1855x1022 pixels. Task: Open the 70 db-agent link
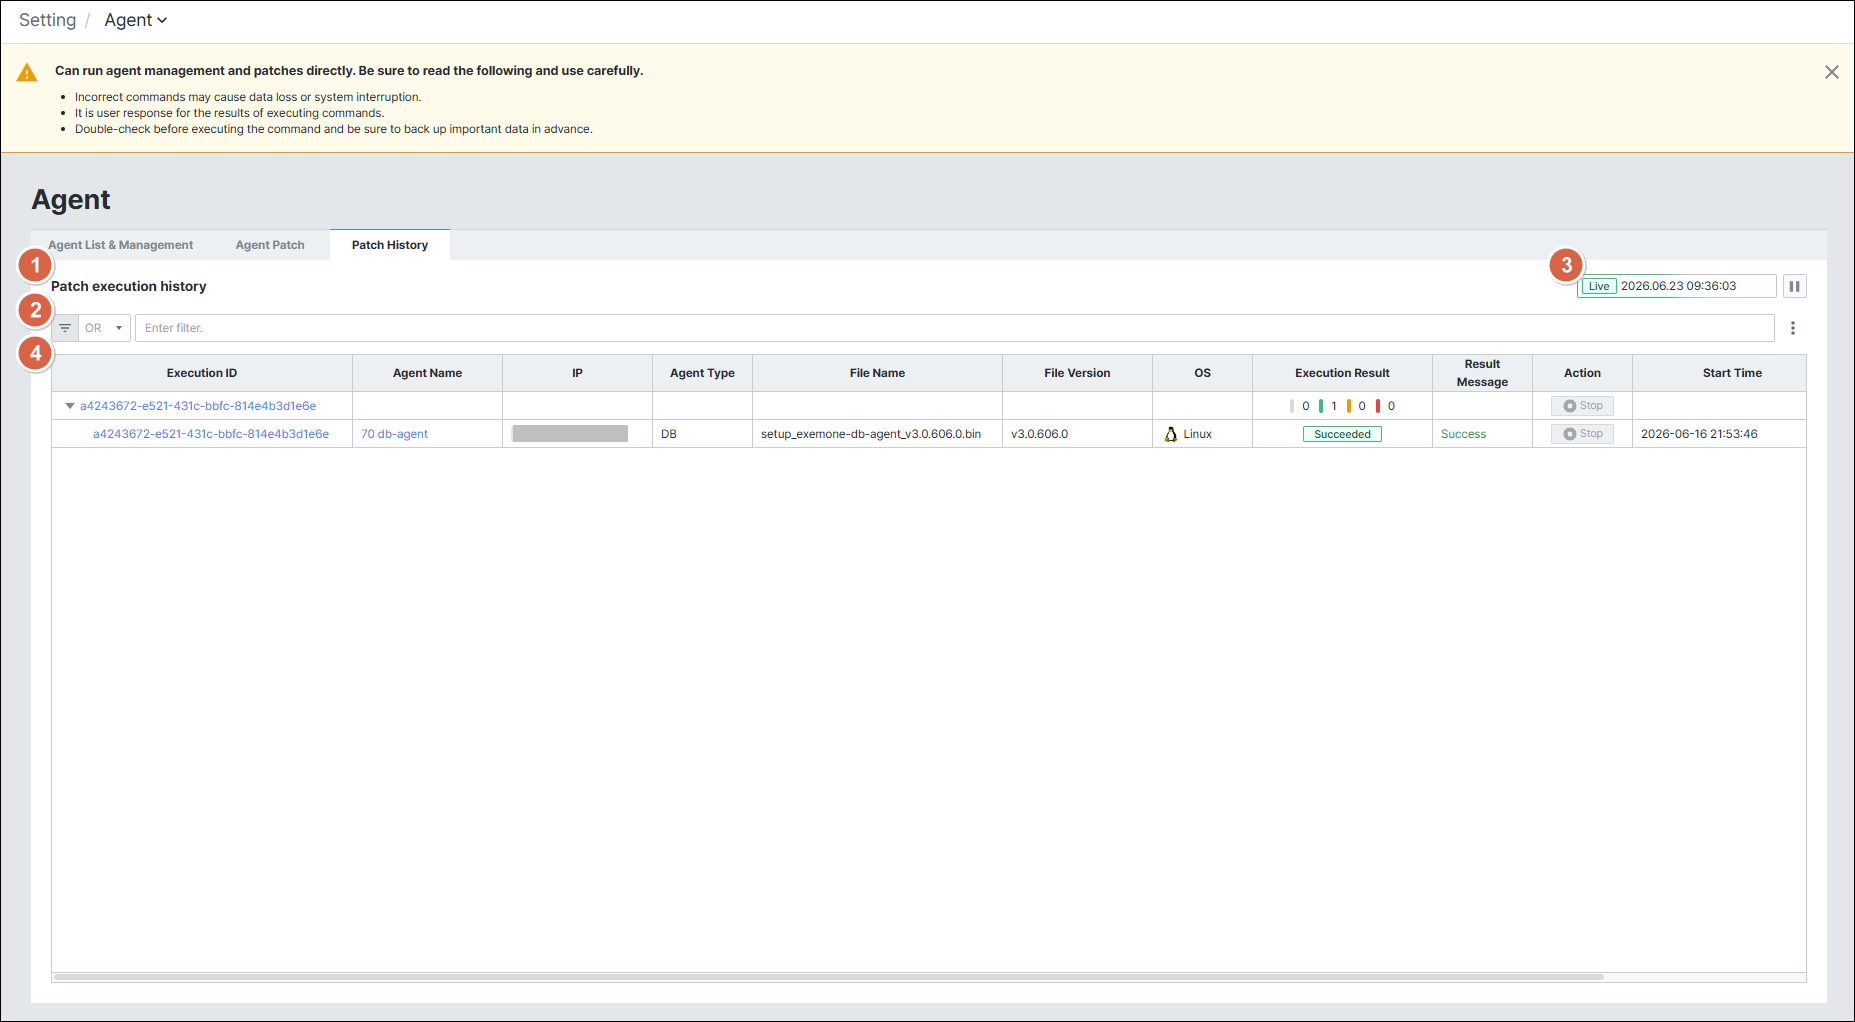pyautogui.click(x=394, y=434)
